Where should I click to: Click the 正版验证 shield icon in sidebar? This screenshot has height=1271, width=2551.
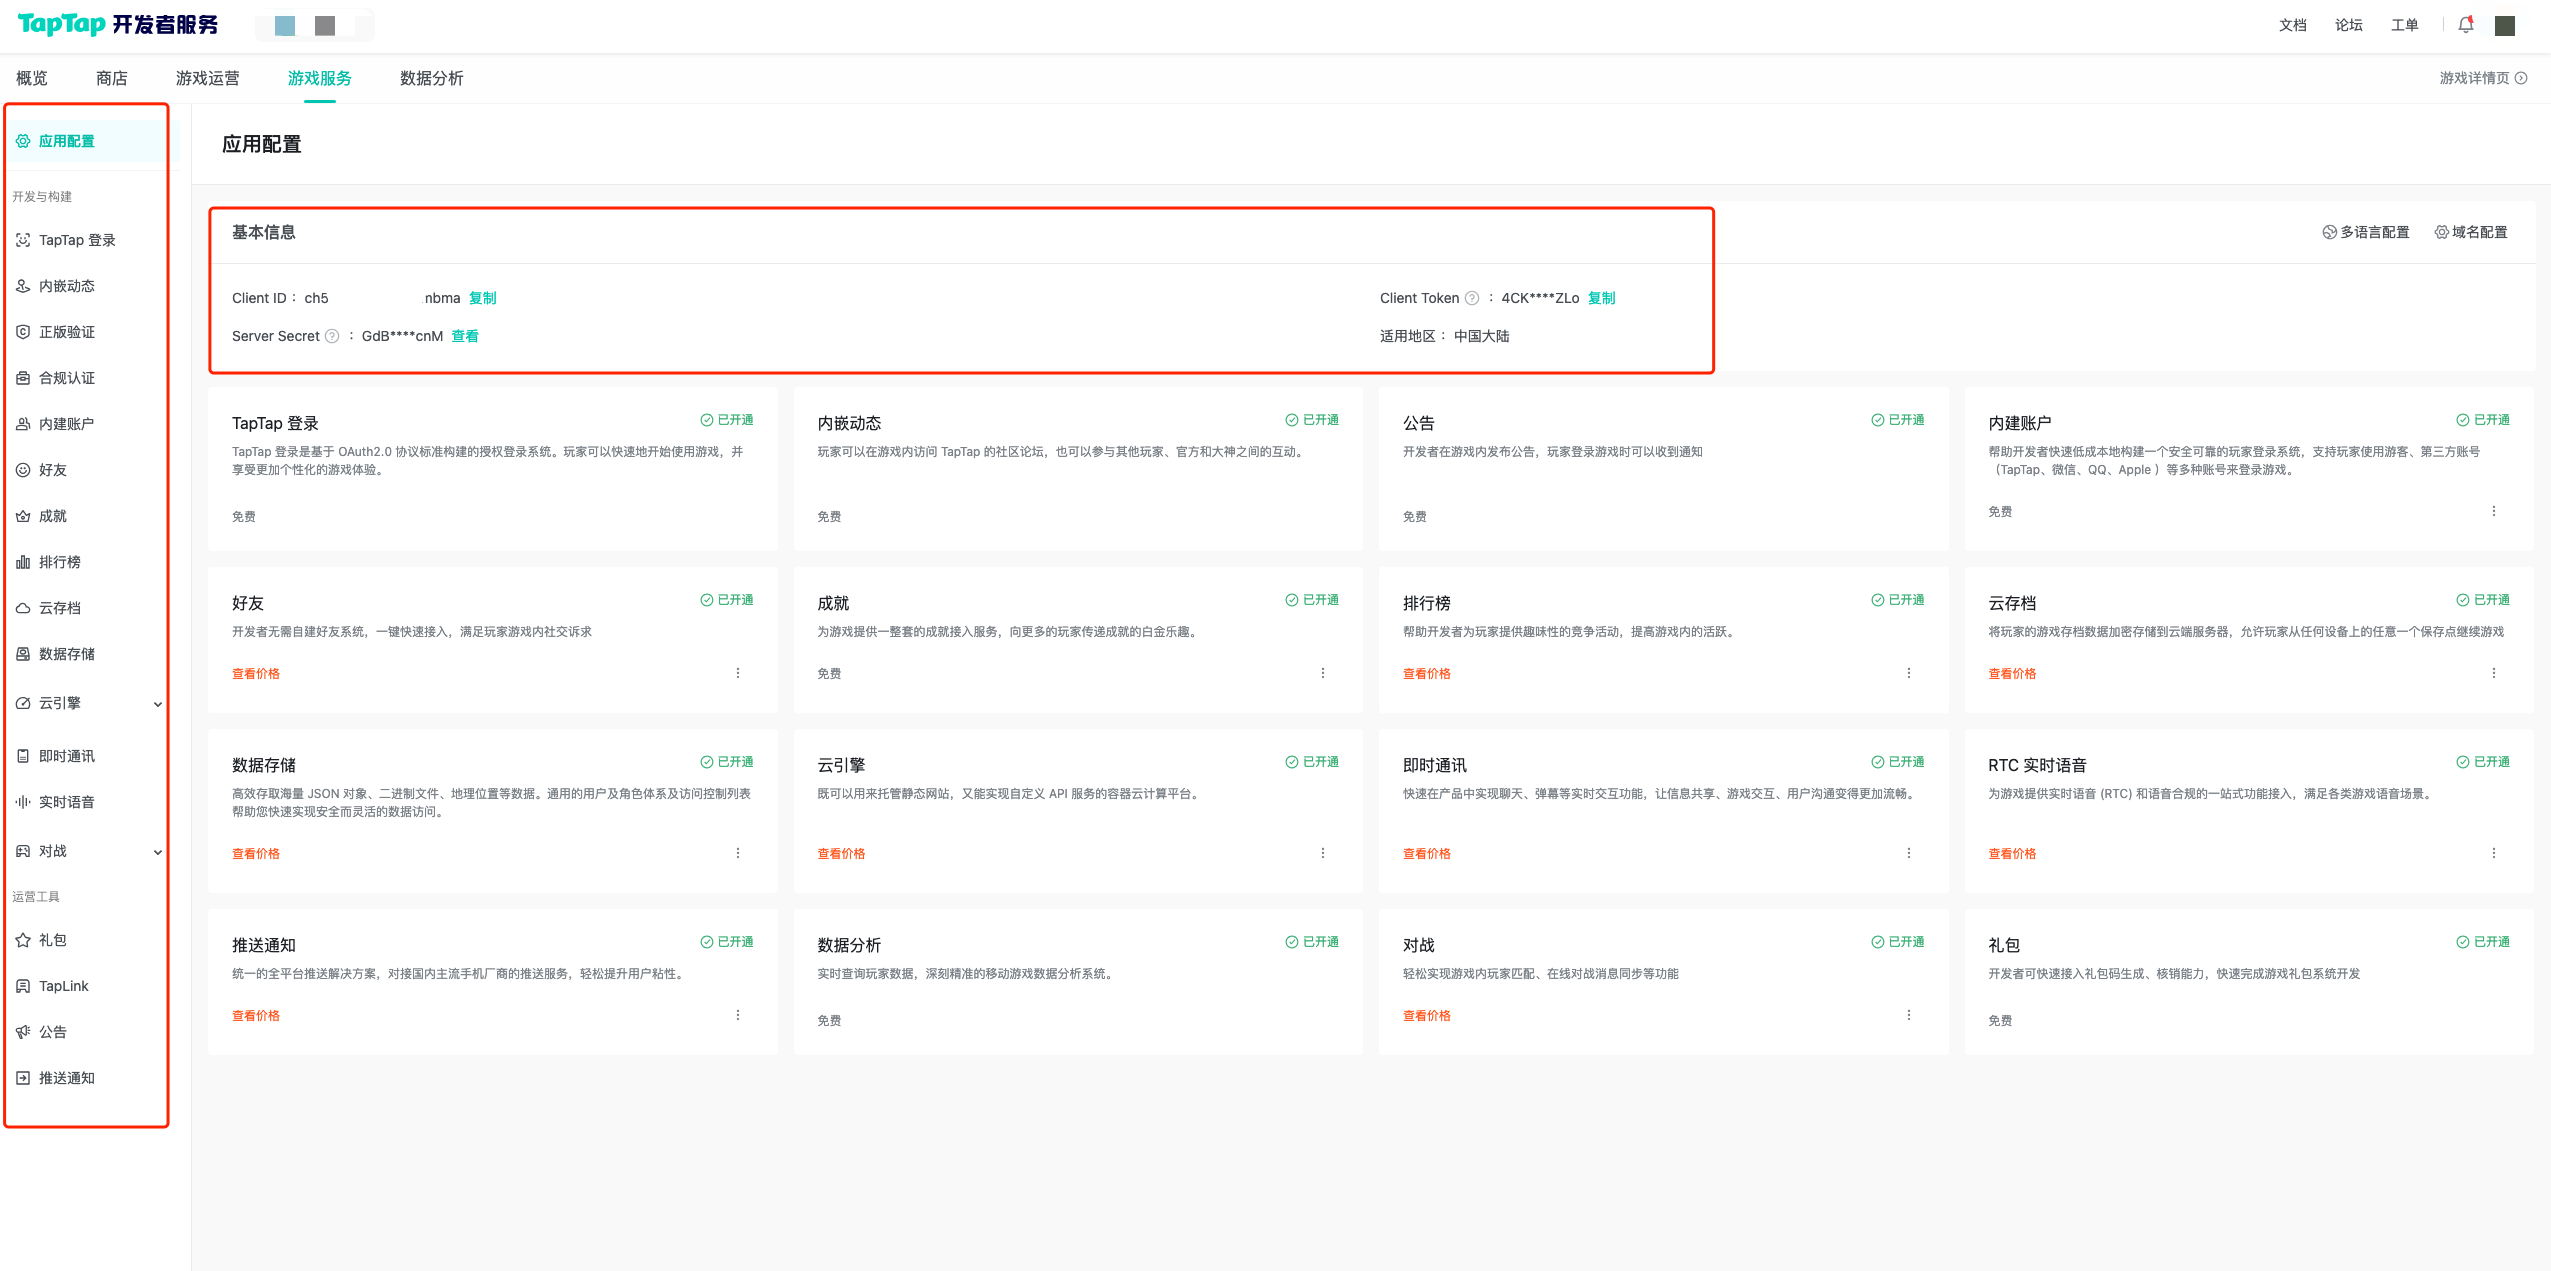tap(23, 332)
